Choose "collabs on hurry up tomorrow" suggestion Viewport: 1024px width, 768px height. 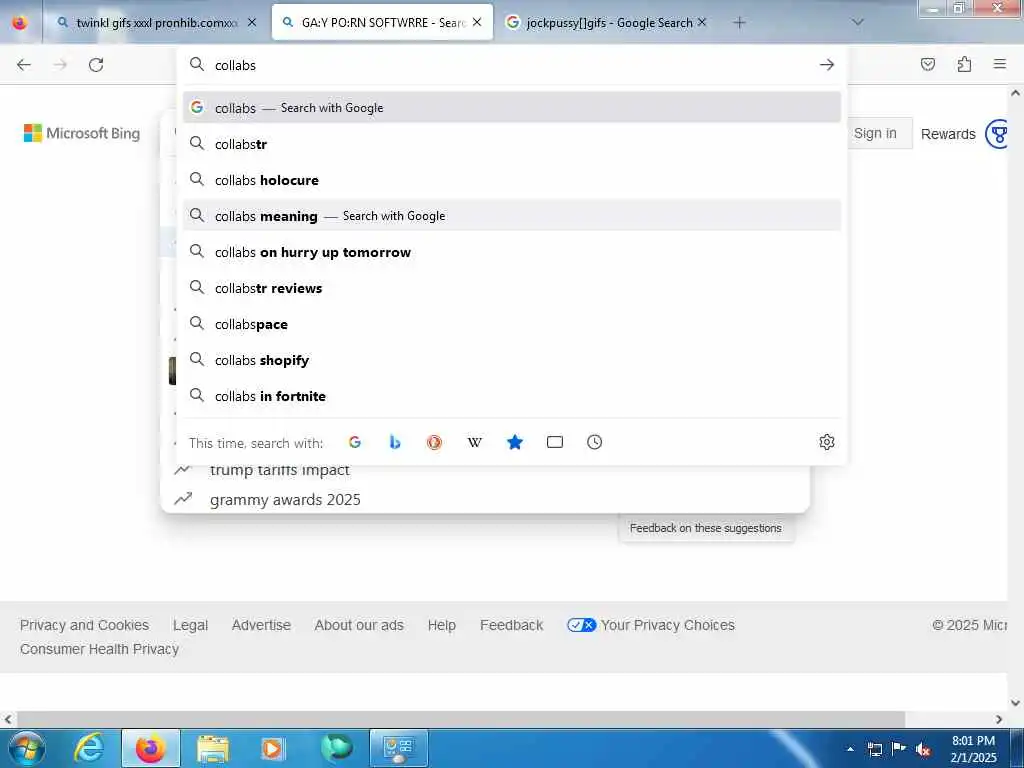click(512, 252)
